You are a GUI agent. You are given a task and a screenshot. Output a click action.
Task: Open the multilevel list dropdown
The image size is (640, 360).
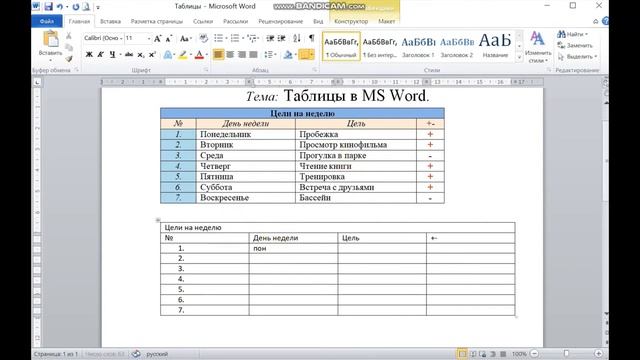258,38
